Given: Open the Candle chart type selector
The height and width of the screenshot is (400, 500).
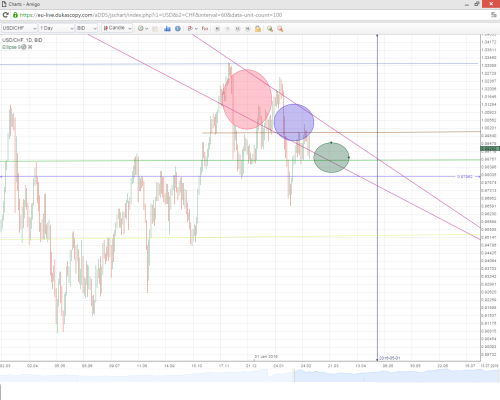Looking at the screenshot, I should pyautogui.click(x=117, y=28).
